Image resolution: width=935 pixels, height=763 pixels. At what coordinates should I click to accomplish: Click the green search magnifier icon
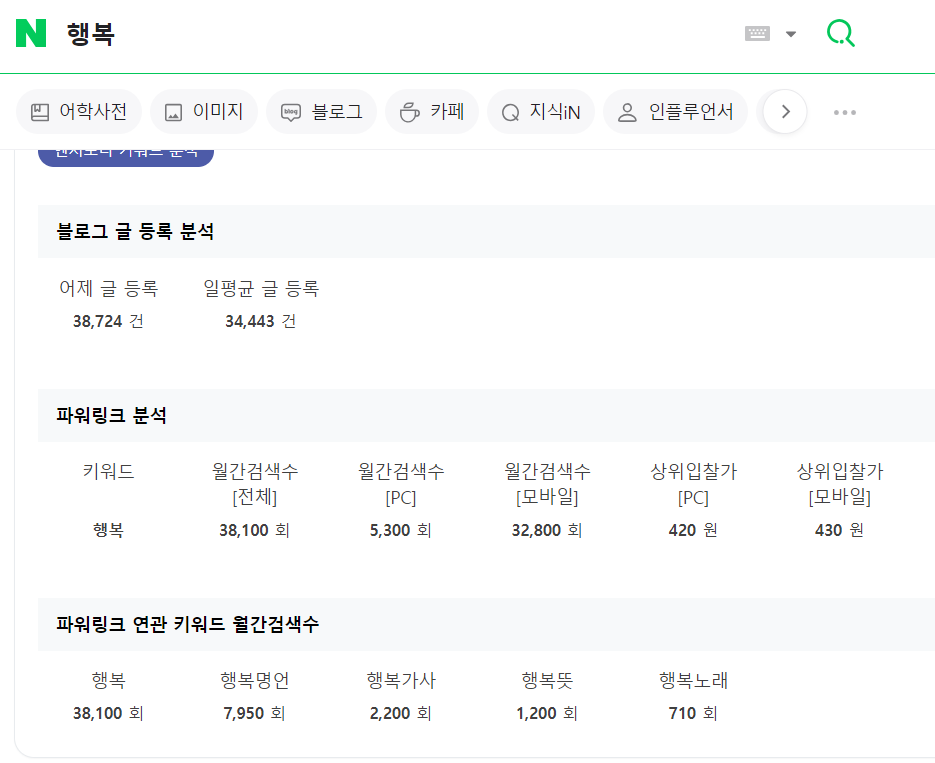[840, 34]
